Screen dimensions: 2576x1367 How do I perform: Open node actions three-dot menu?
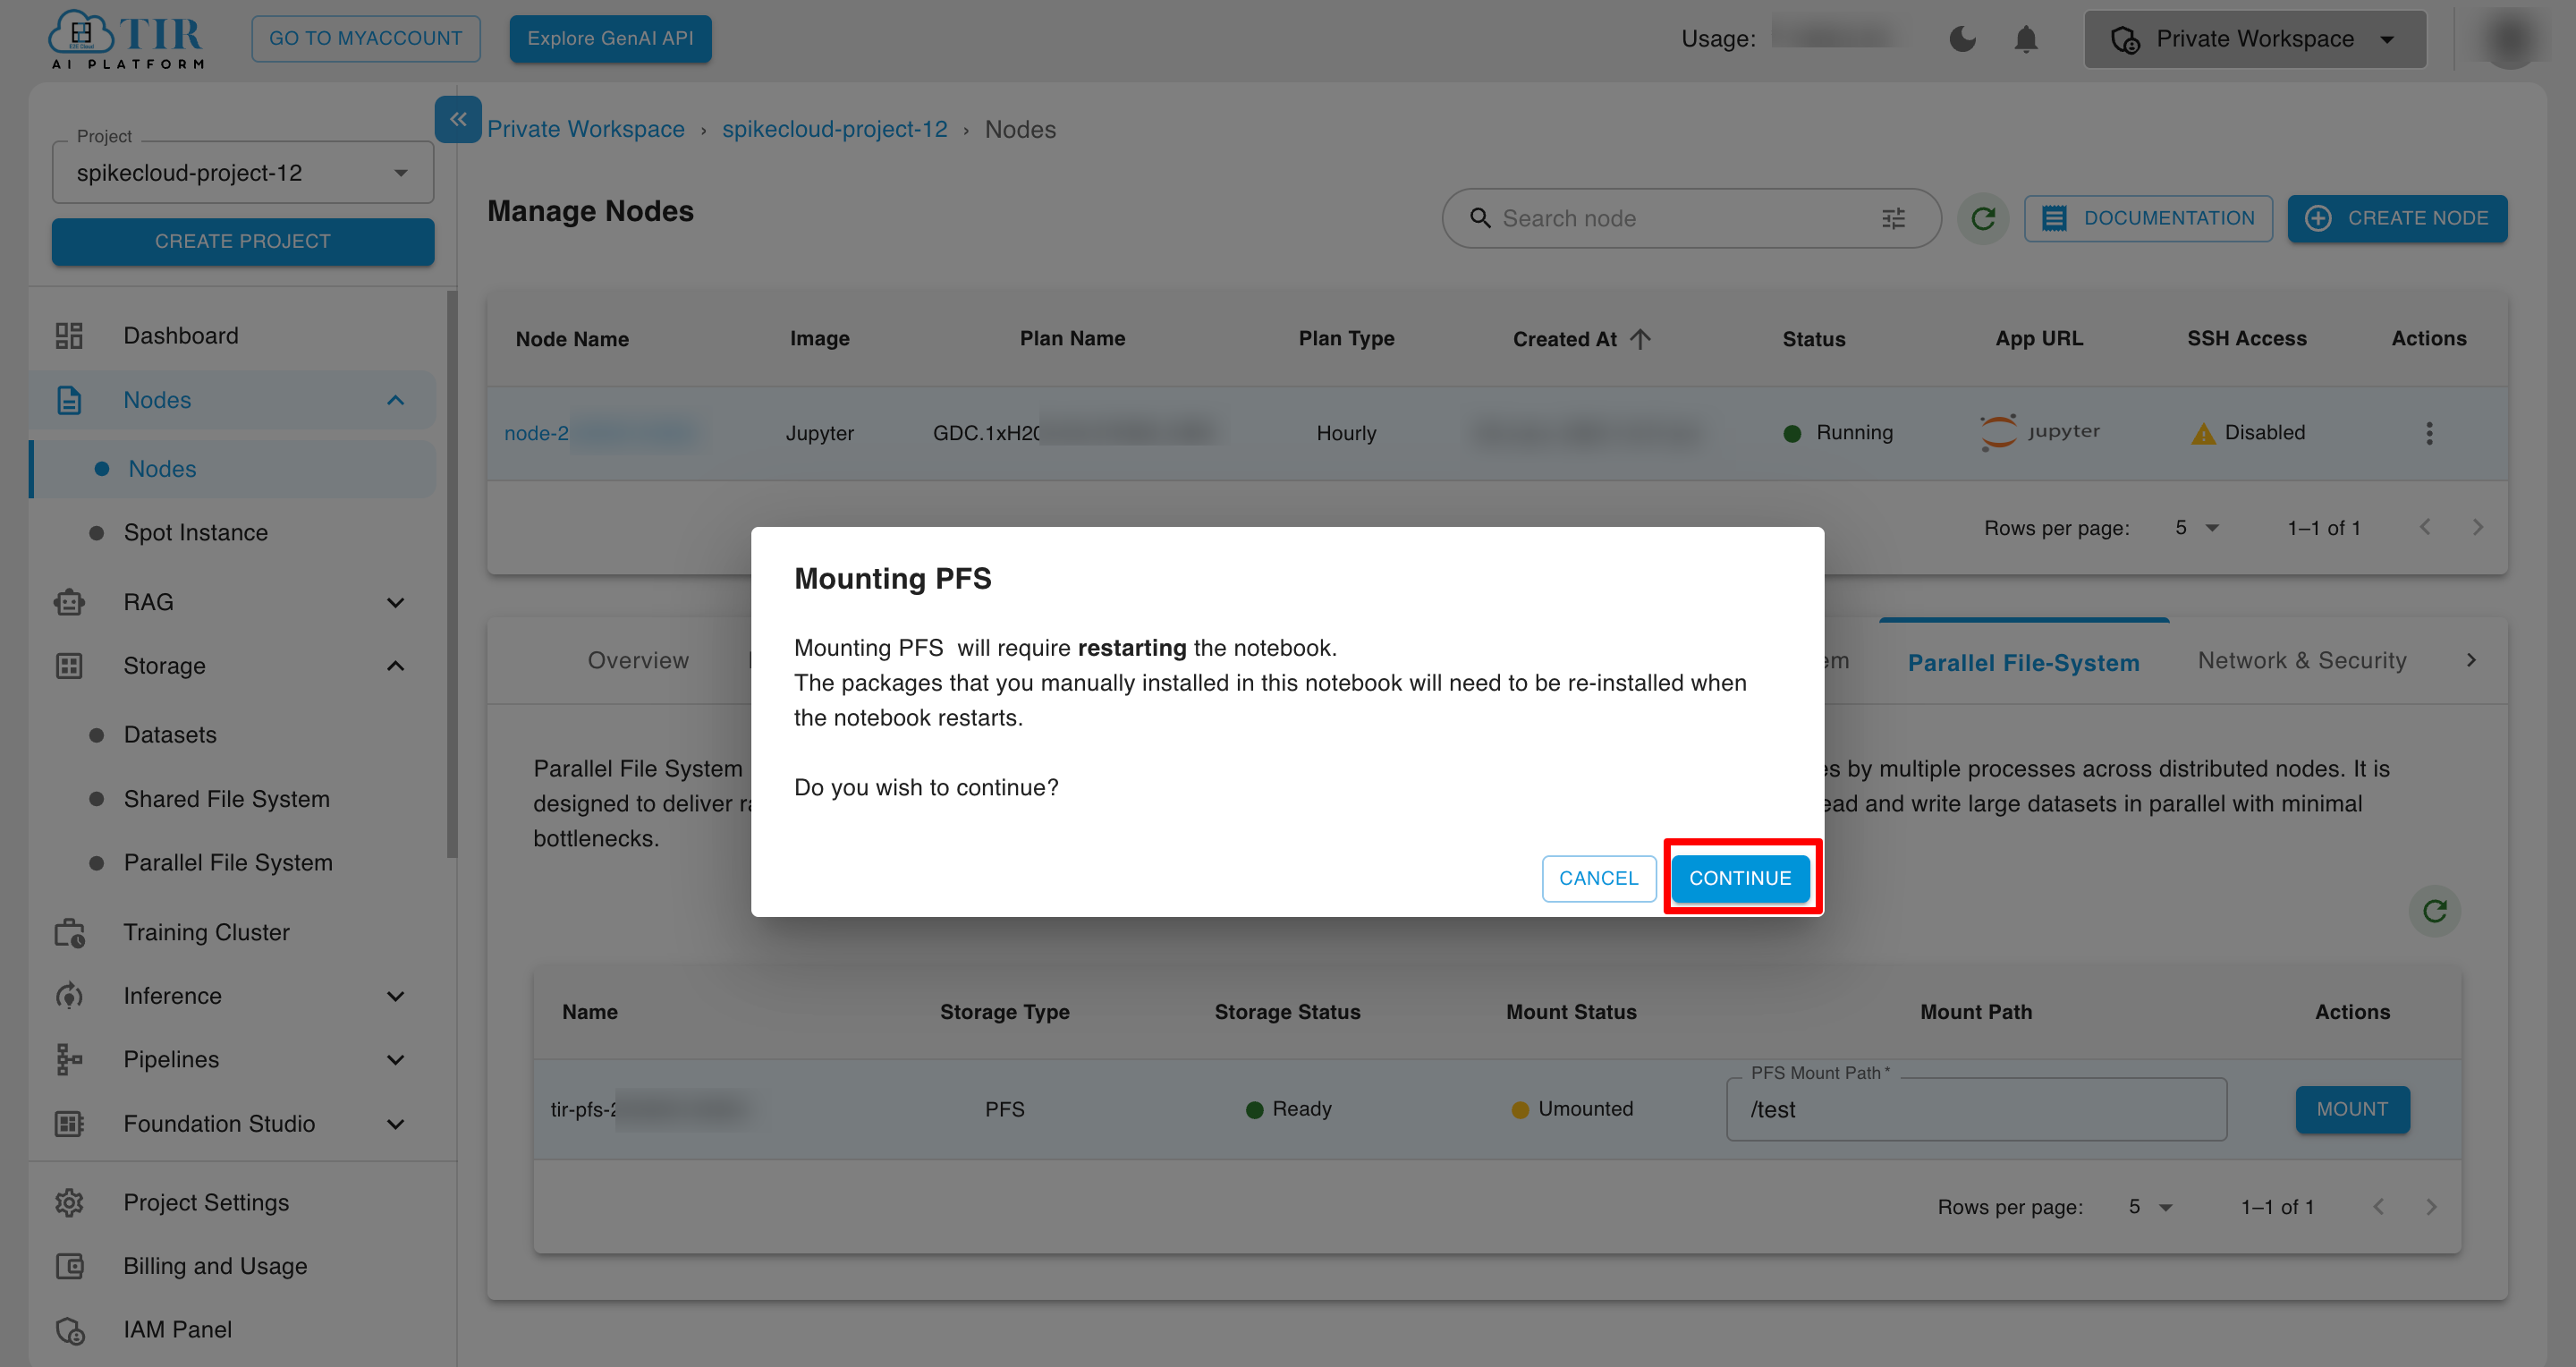click(x=2430, y=432)
